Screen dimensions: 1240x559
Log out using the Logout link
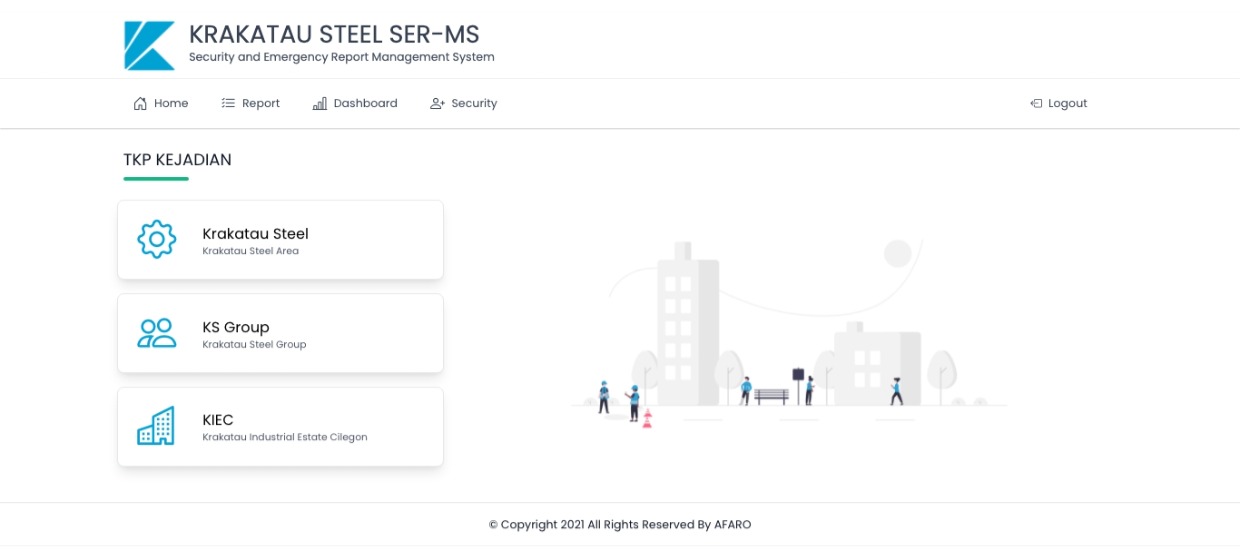point(1059,103)
